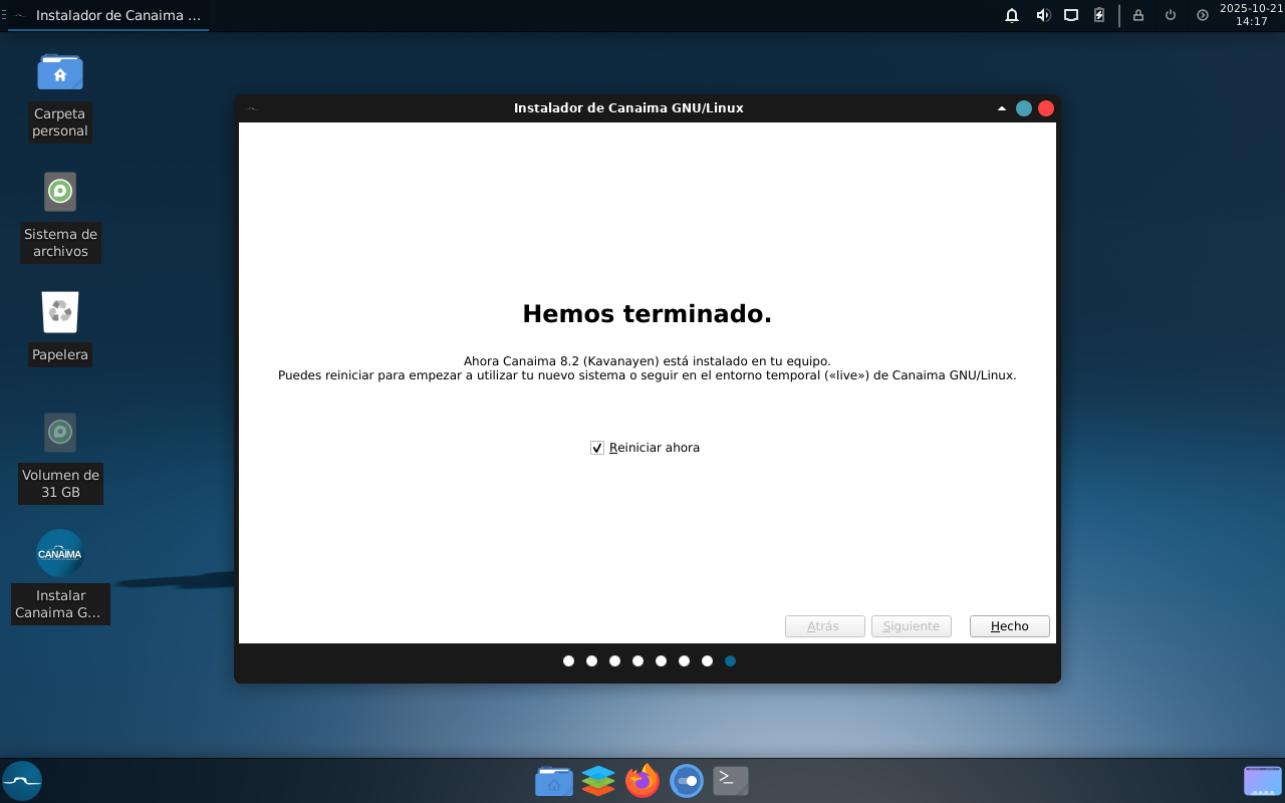The height and width of the screenshot is (803, 1285).
Task: Open the notifications bell in the panel
Action: pyautogui.click(x=1012, y=15)
